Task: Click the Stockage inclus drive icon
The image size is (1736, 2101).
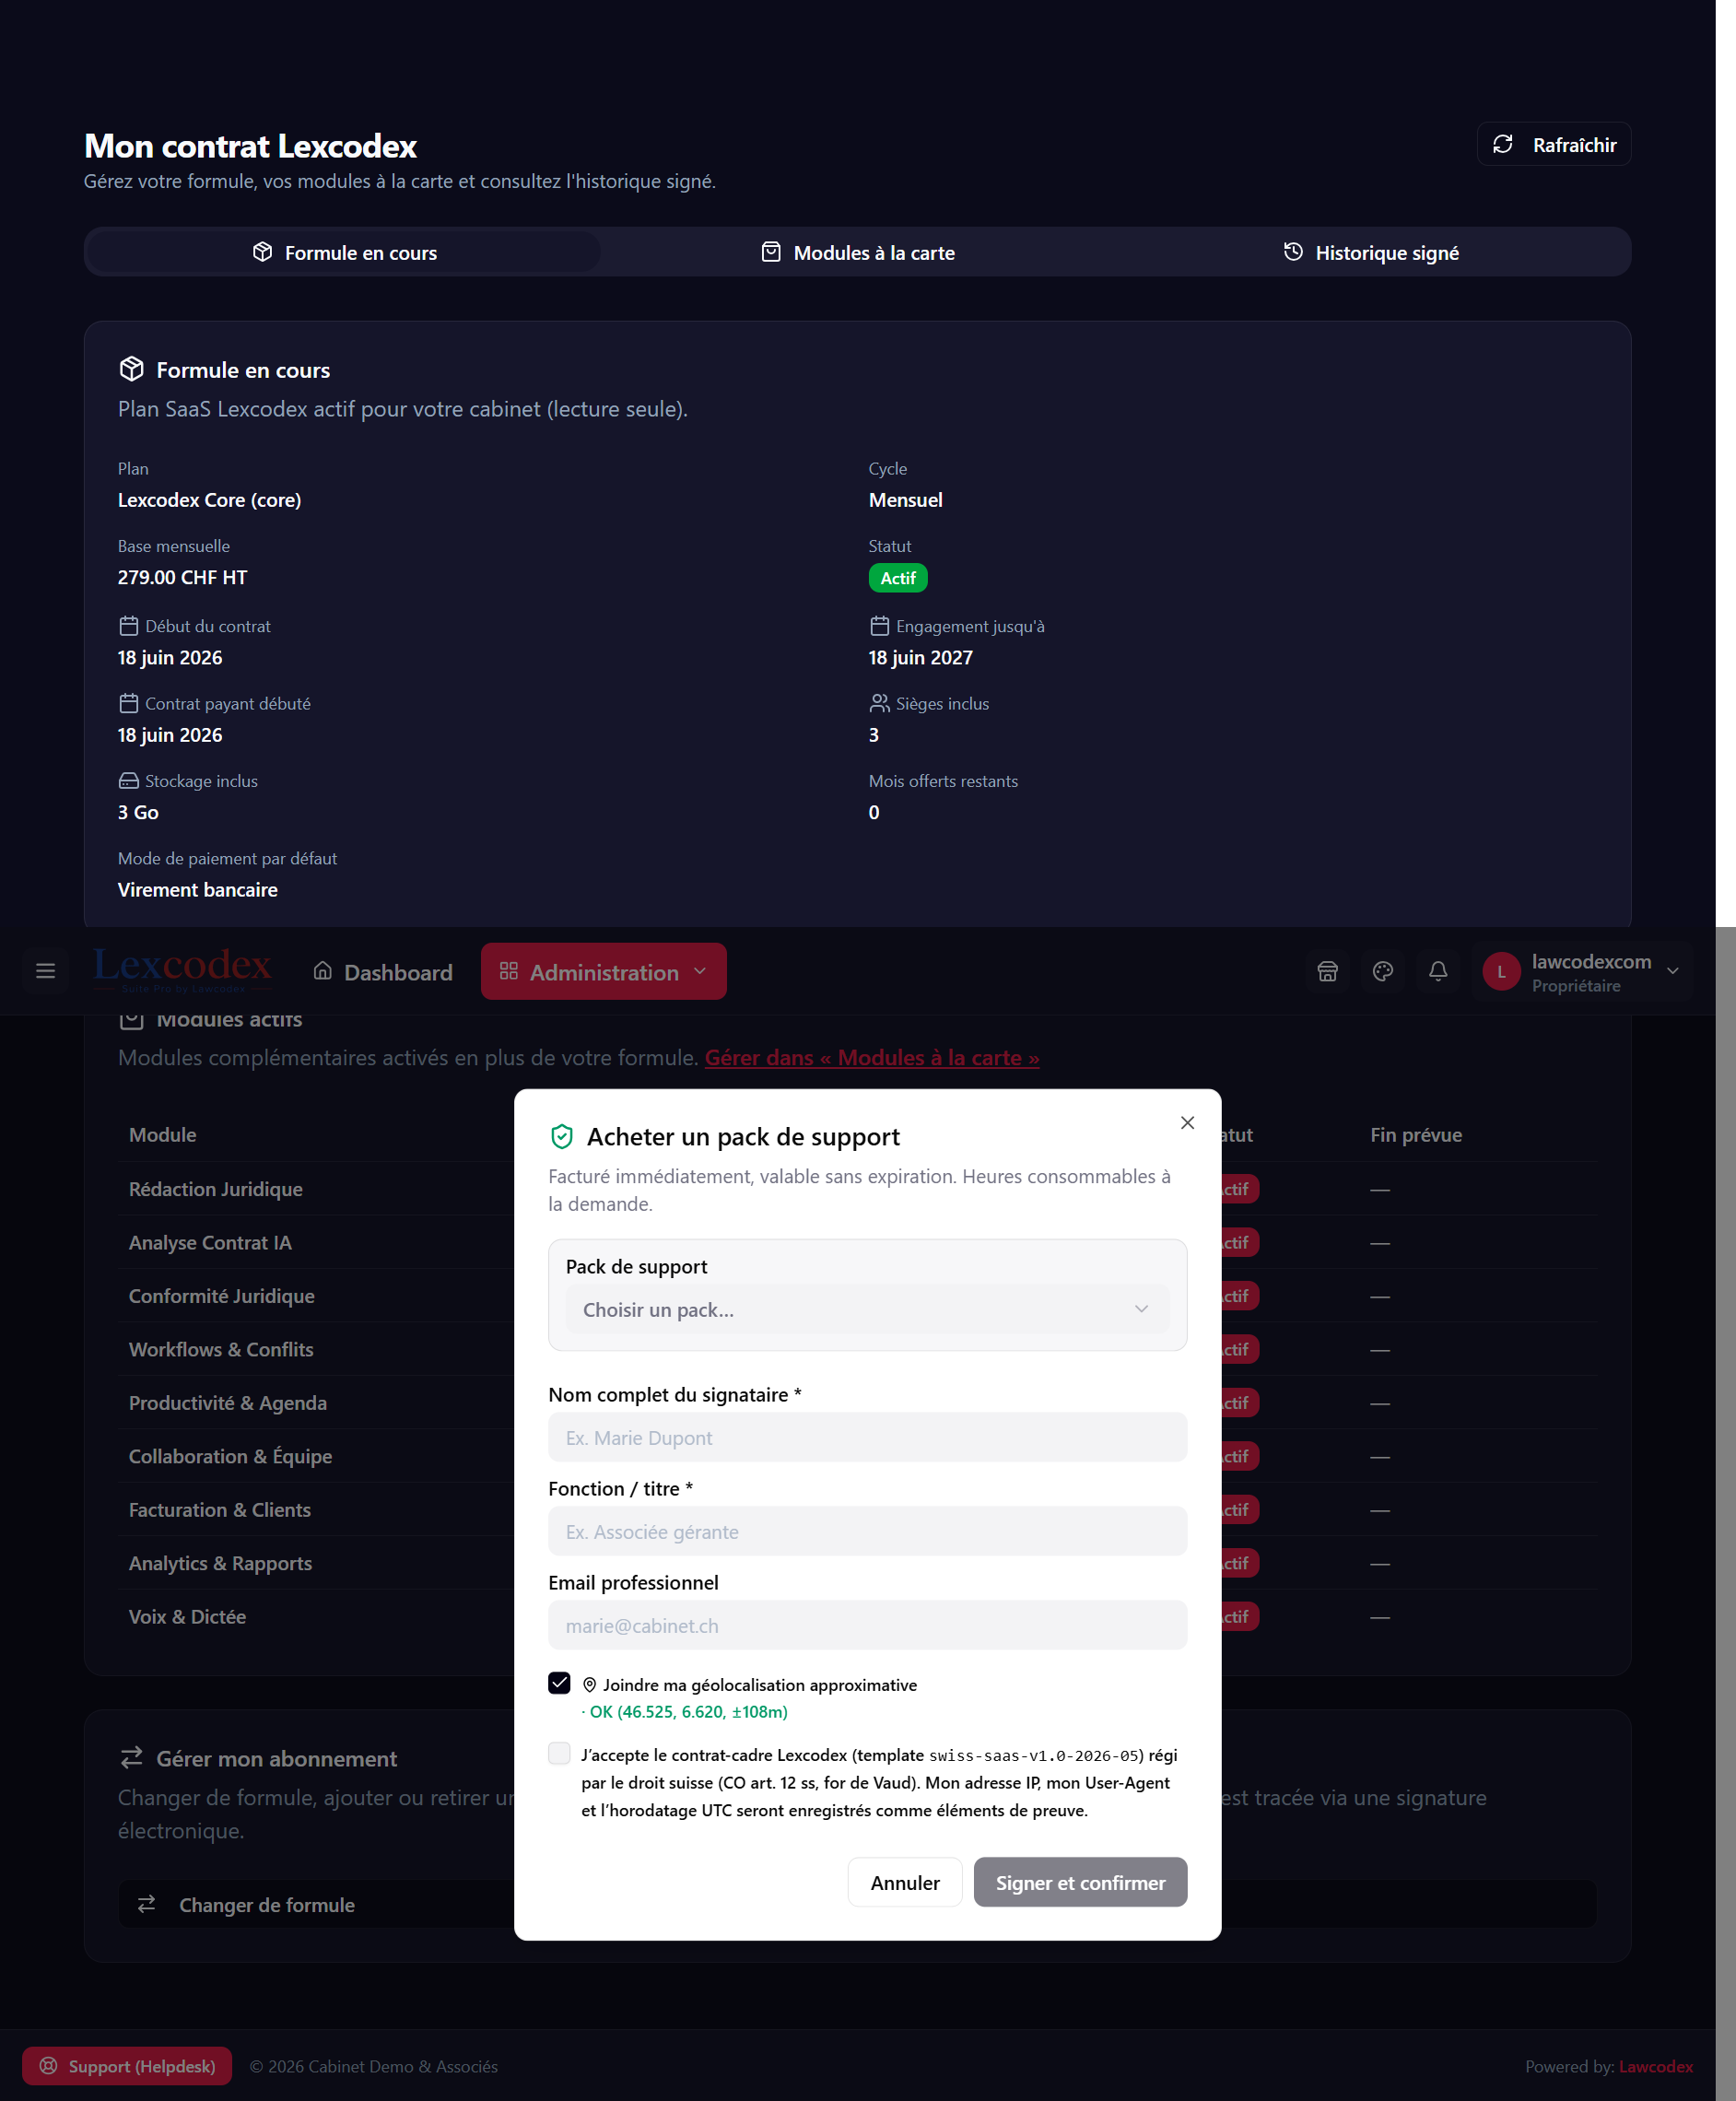Action: [128, 781]
